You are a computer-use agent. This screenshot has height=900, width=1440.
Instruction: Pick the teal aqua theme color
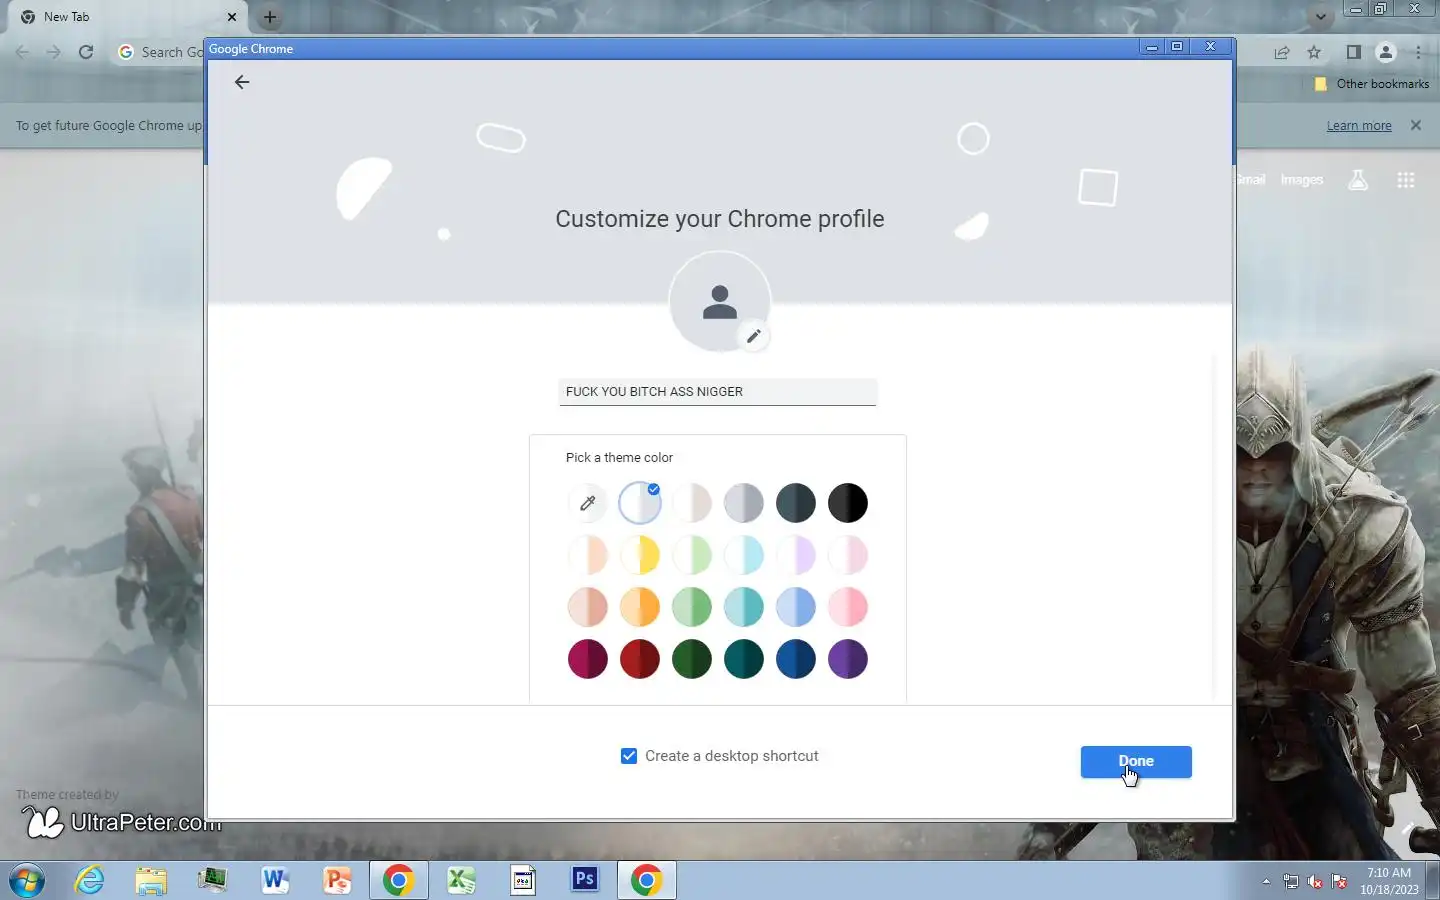(x=744, y=607)
